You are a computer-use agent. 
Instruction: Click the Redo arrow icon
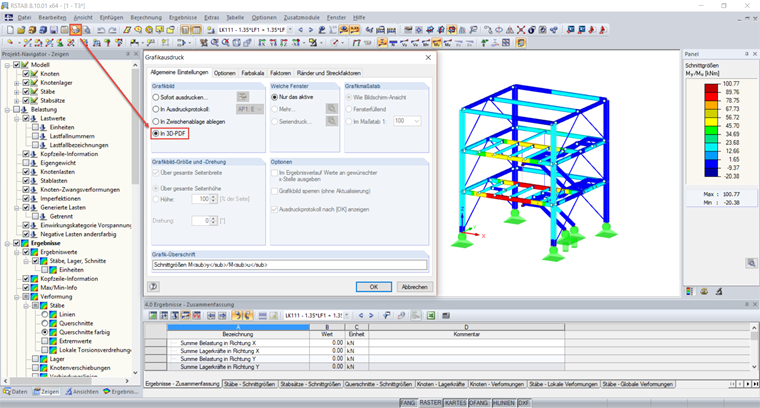(x=111, y=30)
